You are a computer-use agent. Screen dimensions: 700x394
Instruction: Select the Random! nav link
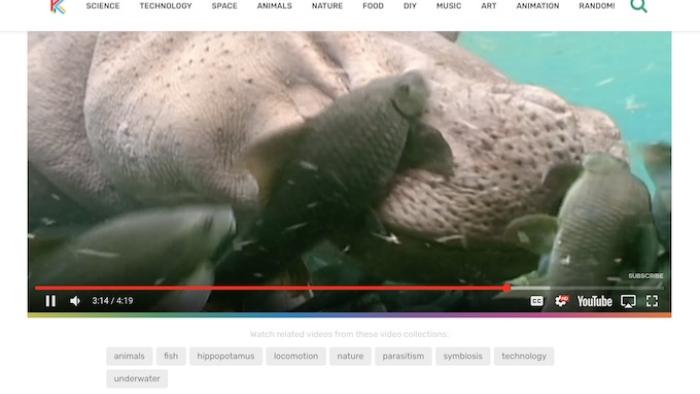pyautogui.click(x=597, y=6)
